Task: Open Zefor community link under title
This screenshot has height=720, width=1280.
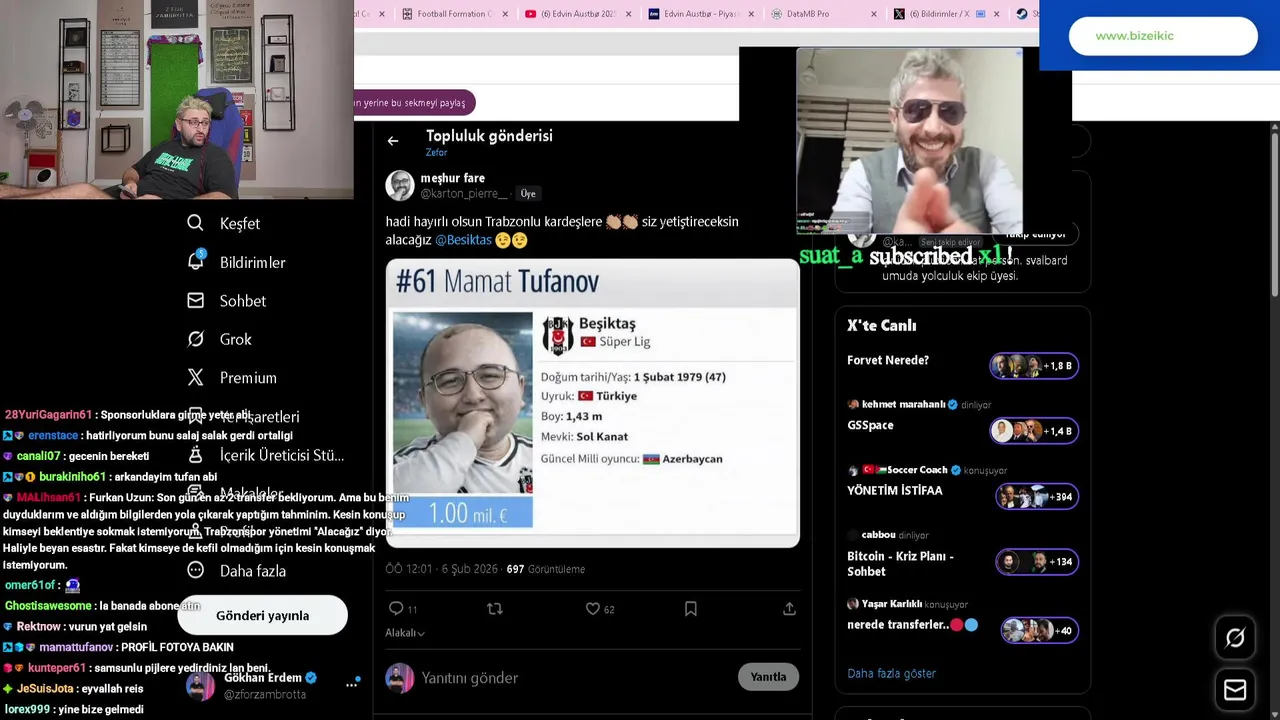Action: click(x=436, y=153)
